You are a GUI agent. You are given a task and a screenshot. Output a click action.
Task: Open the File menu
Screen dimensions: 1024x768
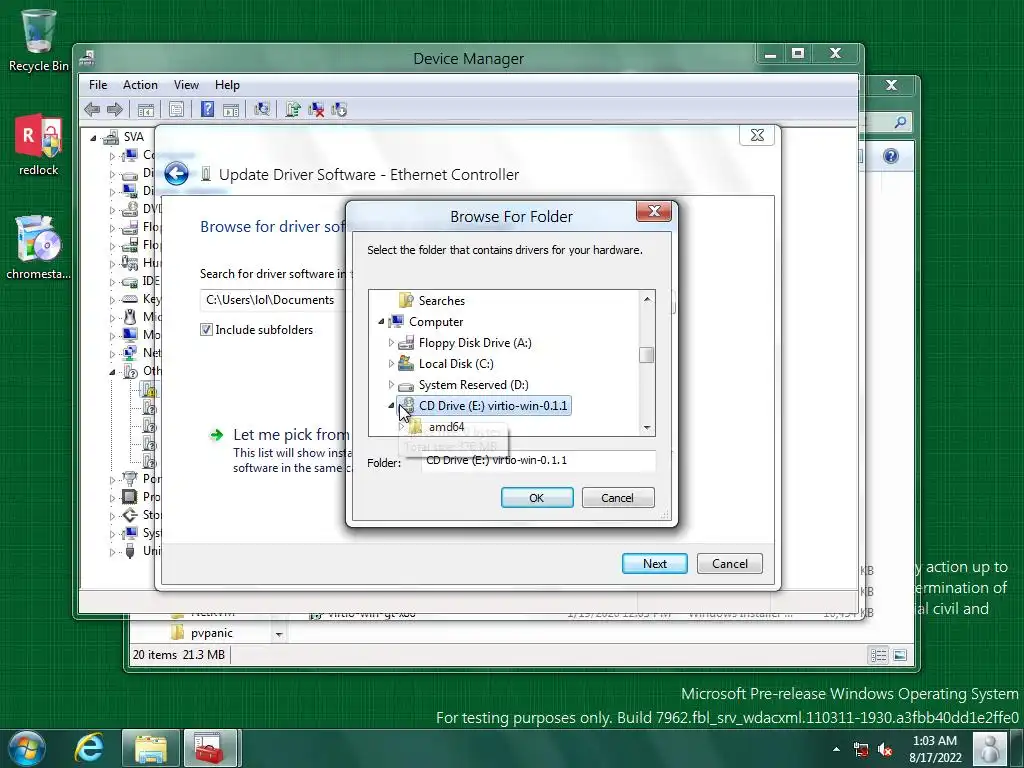pos(98,85)
